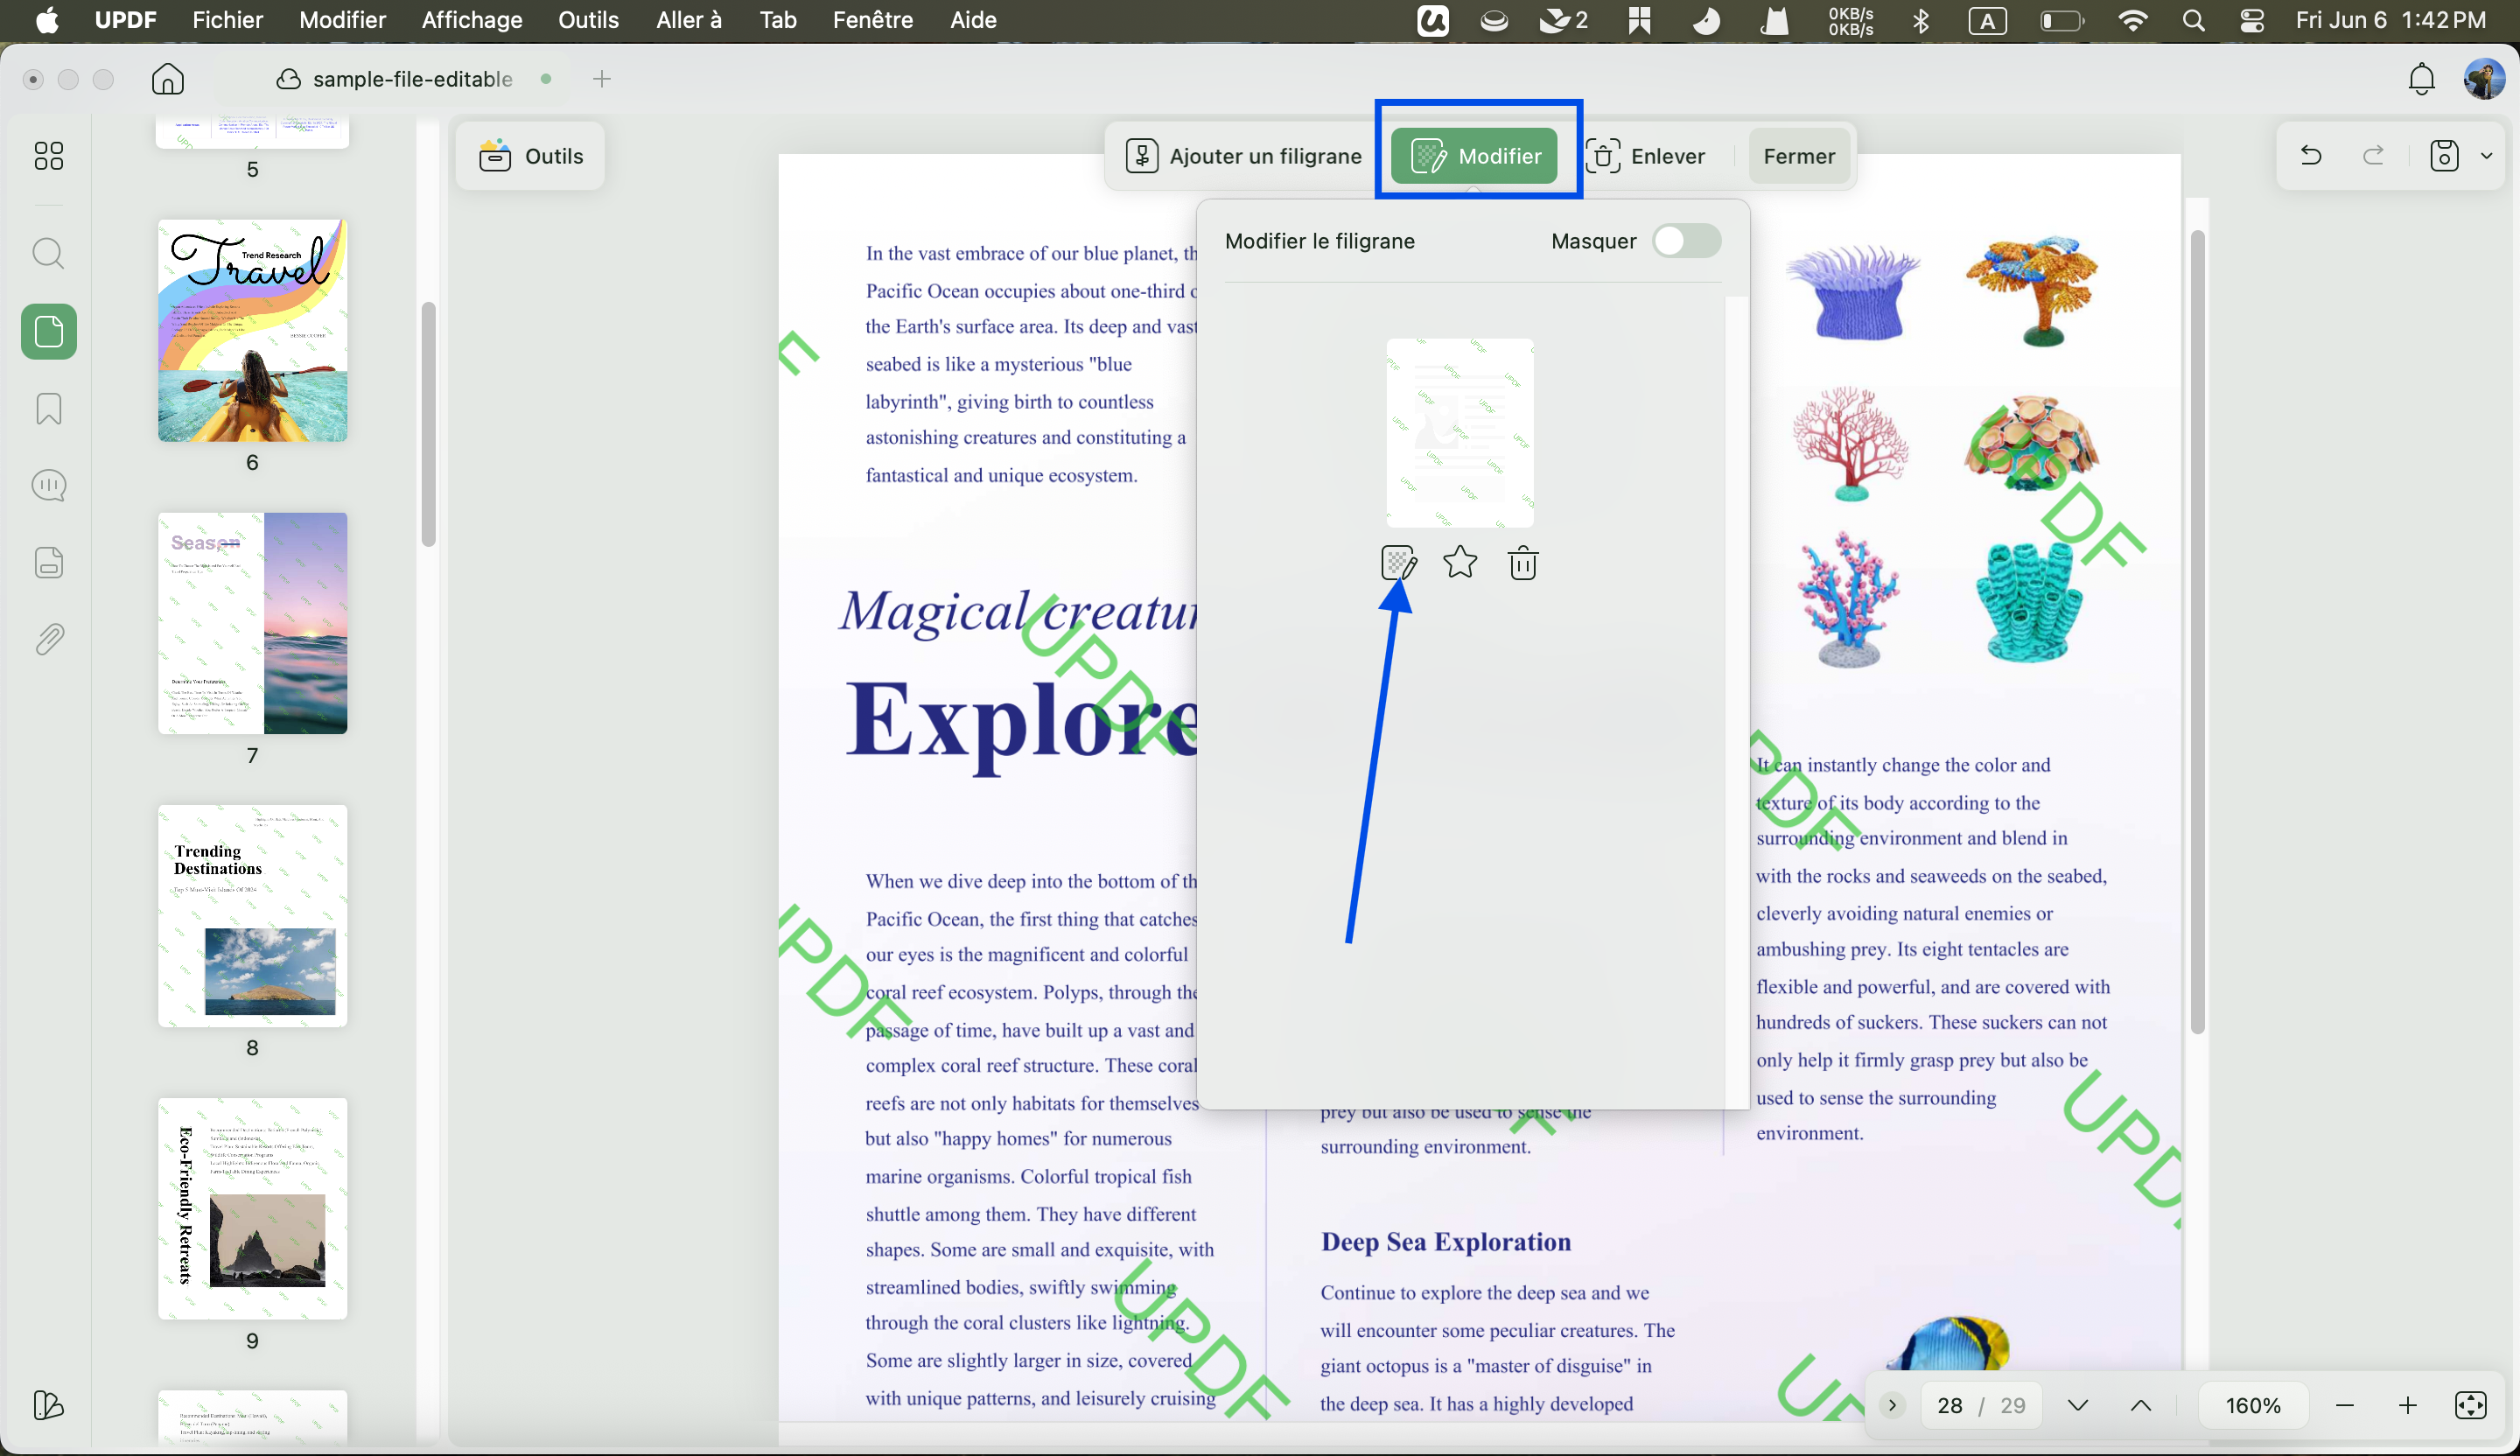
Task: Toggle the Masquer switch
Action: click(1686, 241)
